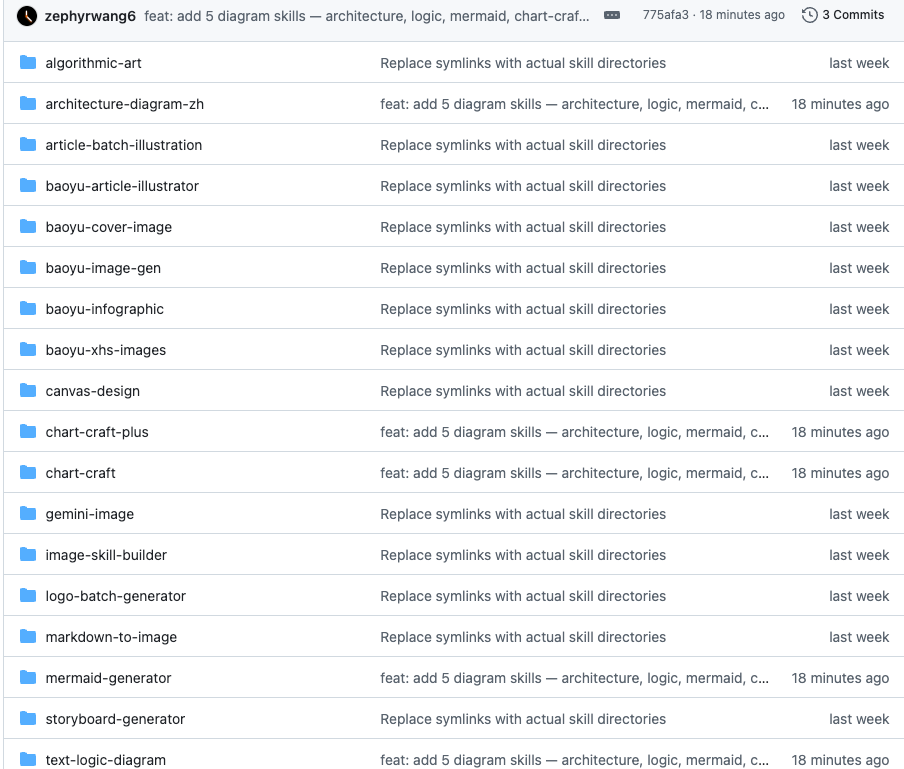Screen dimensions: 904x769
Task: Open commit hash 775afa3
Action: click(x=665, y=16)
